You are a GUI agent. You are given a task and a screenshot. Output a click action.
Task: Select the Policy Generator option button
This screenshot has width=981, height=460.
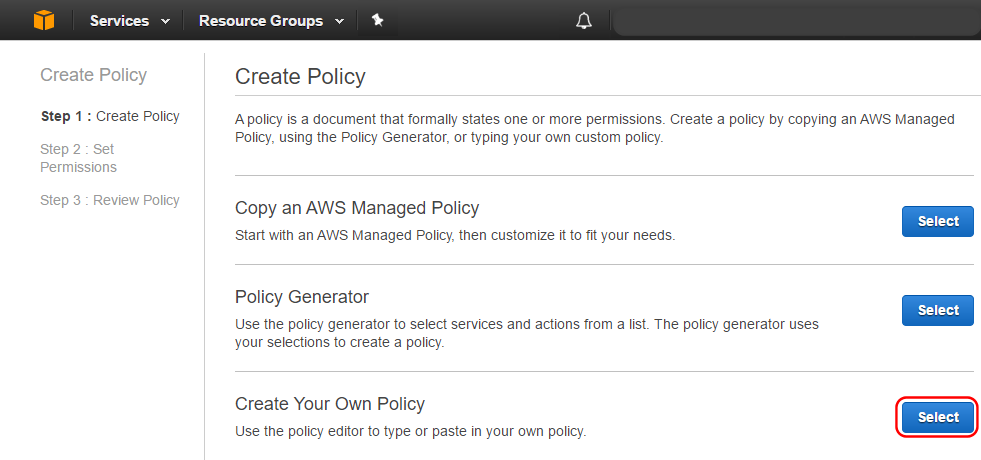938,310
